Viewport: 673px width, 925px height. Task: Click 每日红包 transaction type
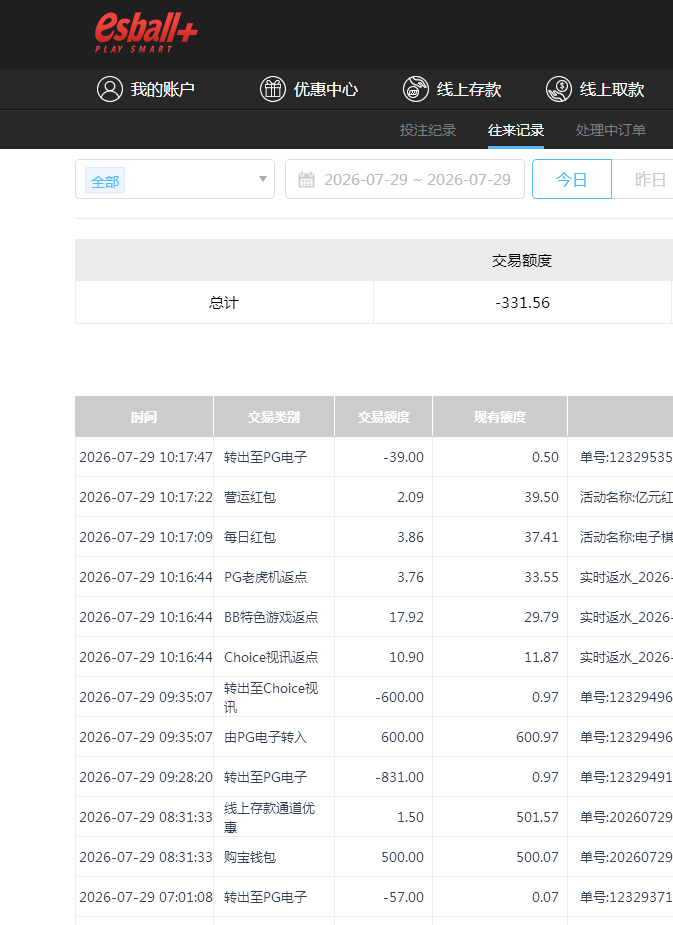(249, 537)
